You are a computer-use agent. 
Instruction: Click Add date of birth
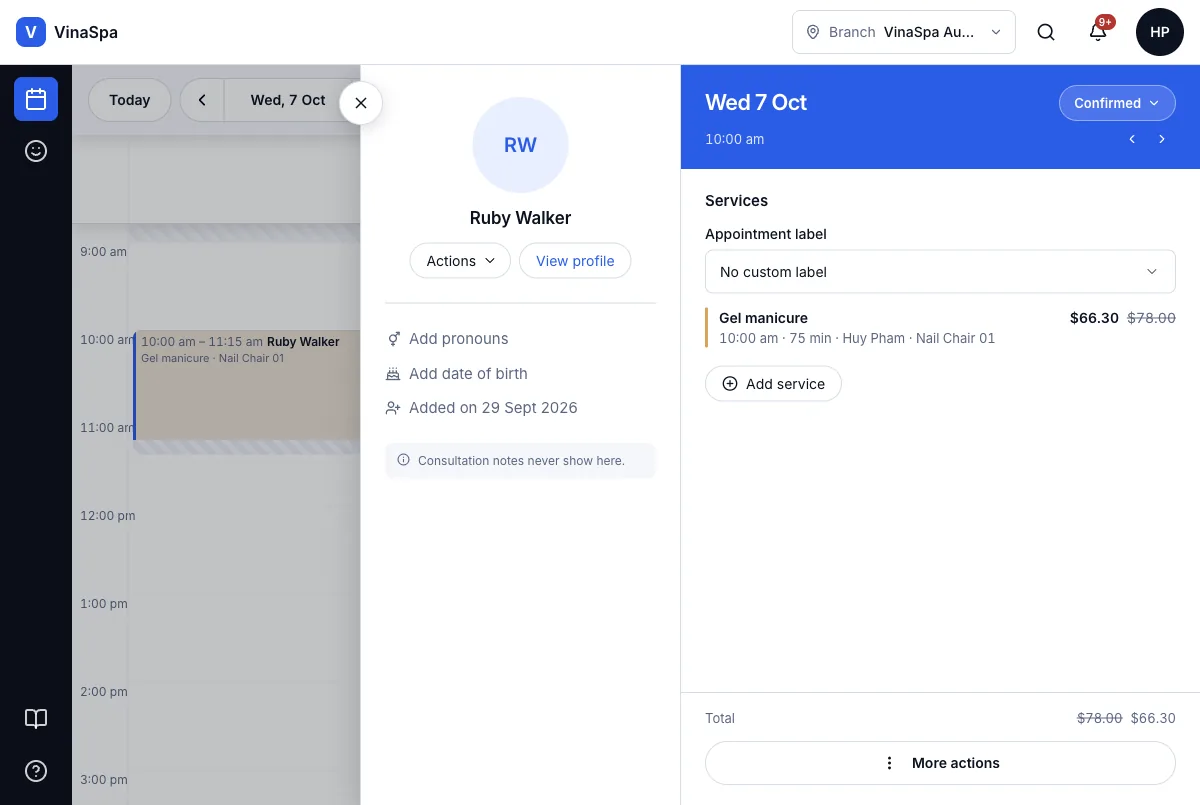(x=468, y=374)
